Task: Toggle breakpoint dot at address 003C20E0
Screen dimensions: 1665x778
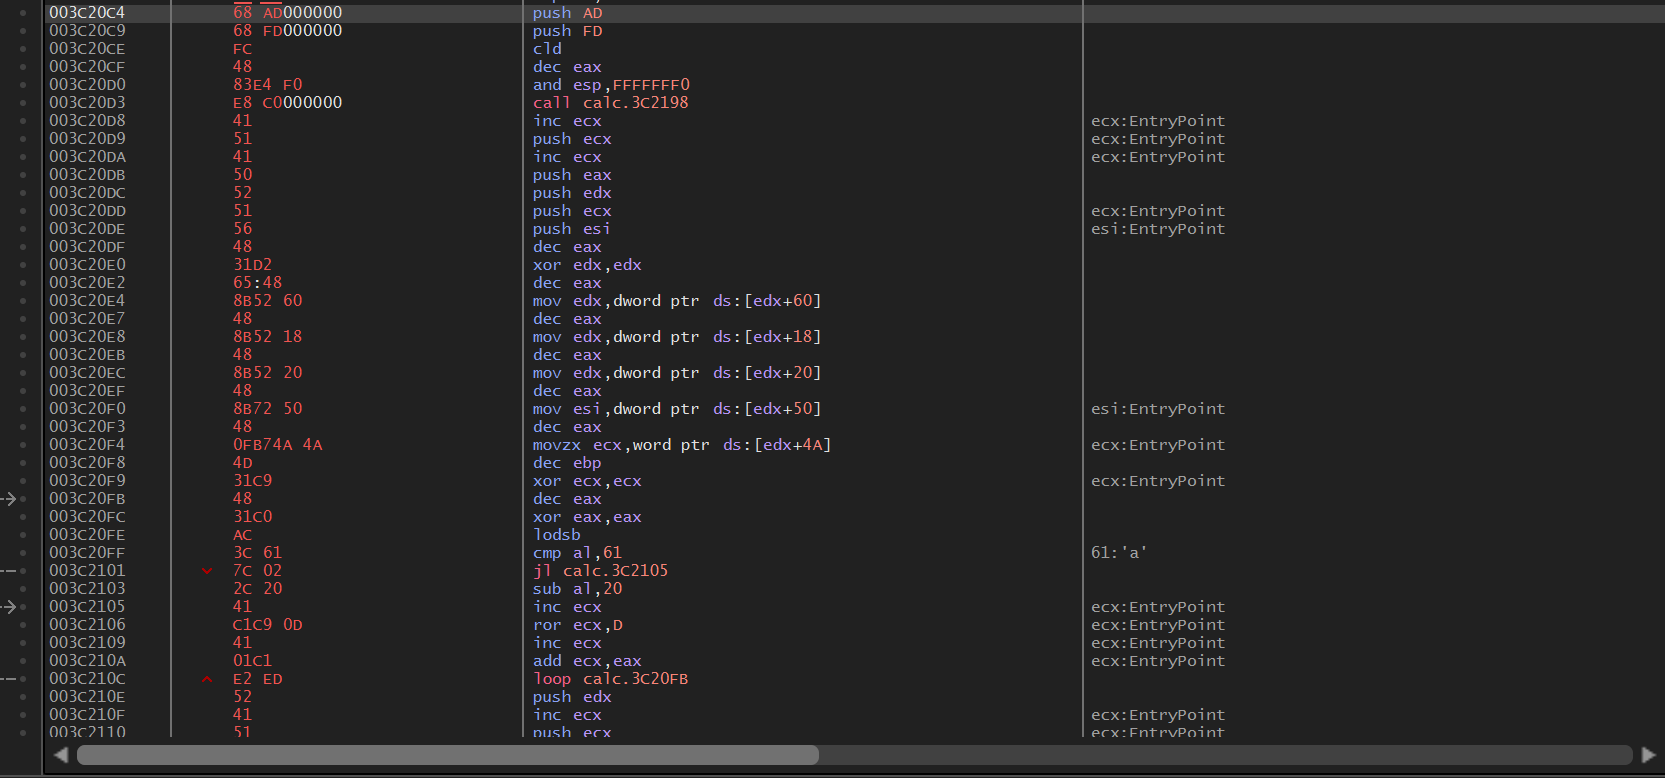Action: [23, 265]
